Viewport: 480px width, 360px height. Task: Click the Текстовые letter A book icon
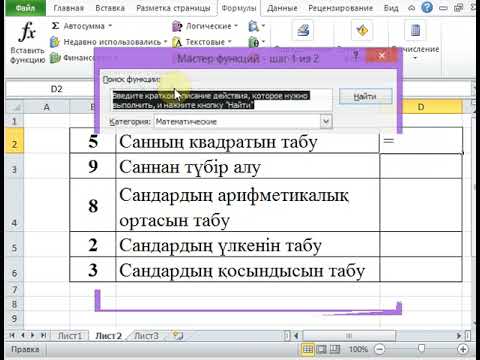[178, 42]
